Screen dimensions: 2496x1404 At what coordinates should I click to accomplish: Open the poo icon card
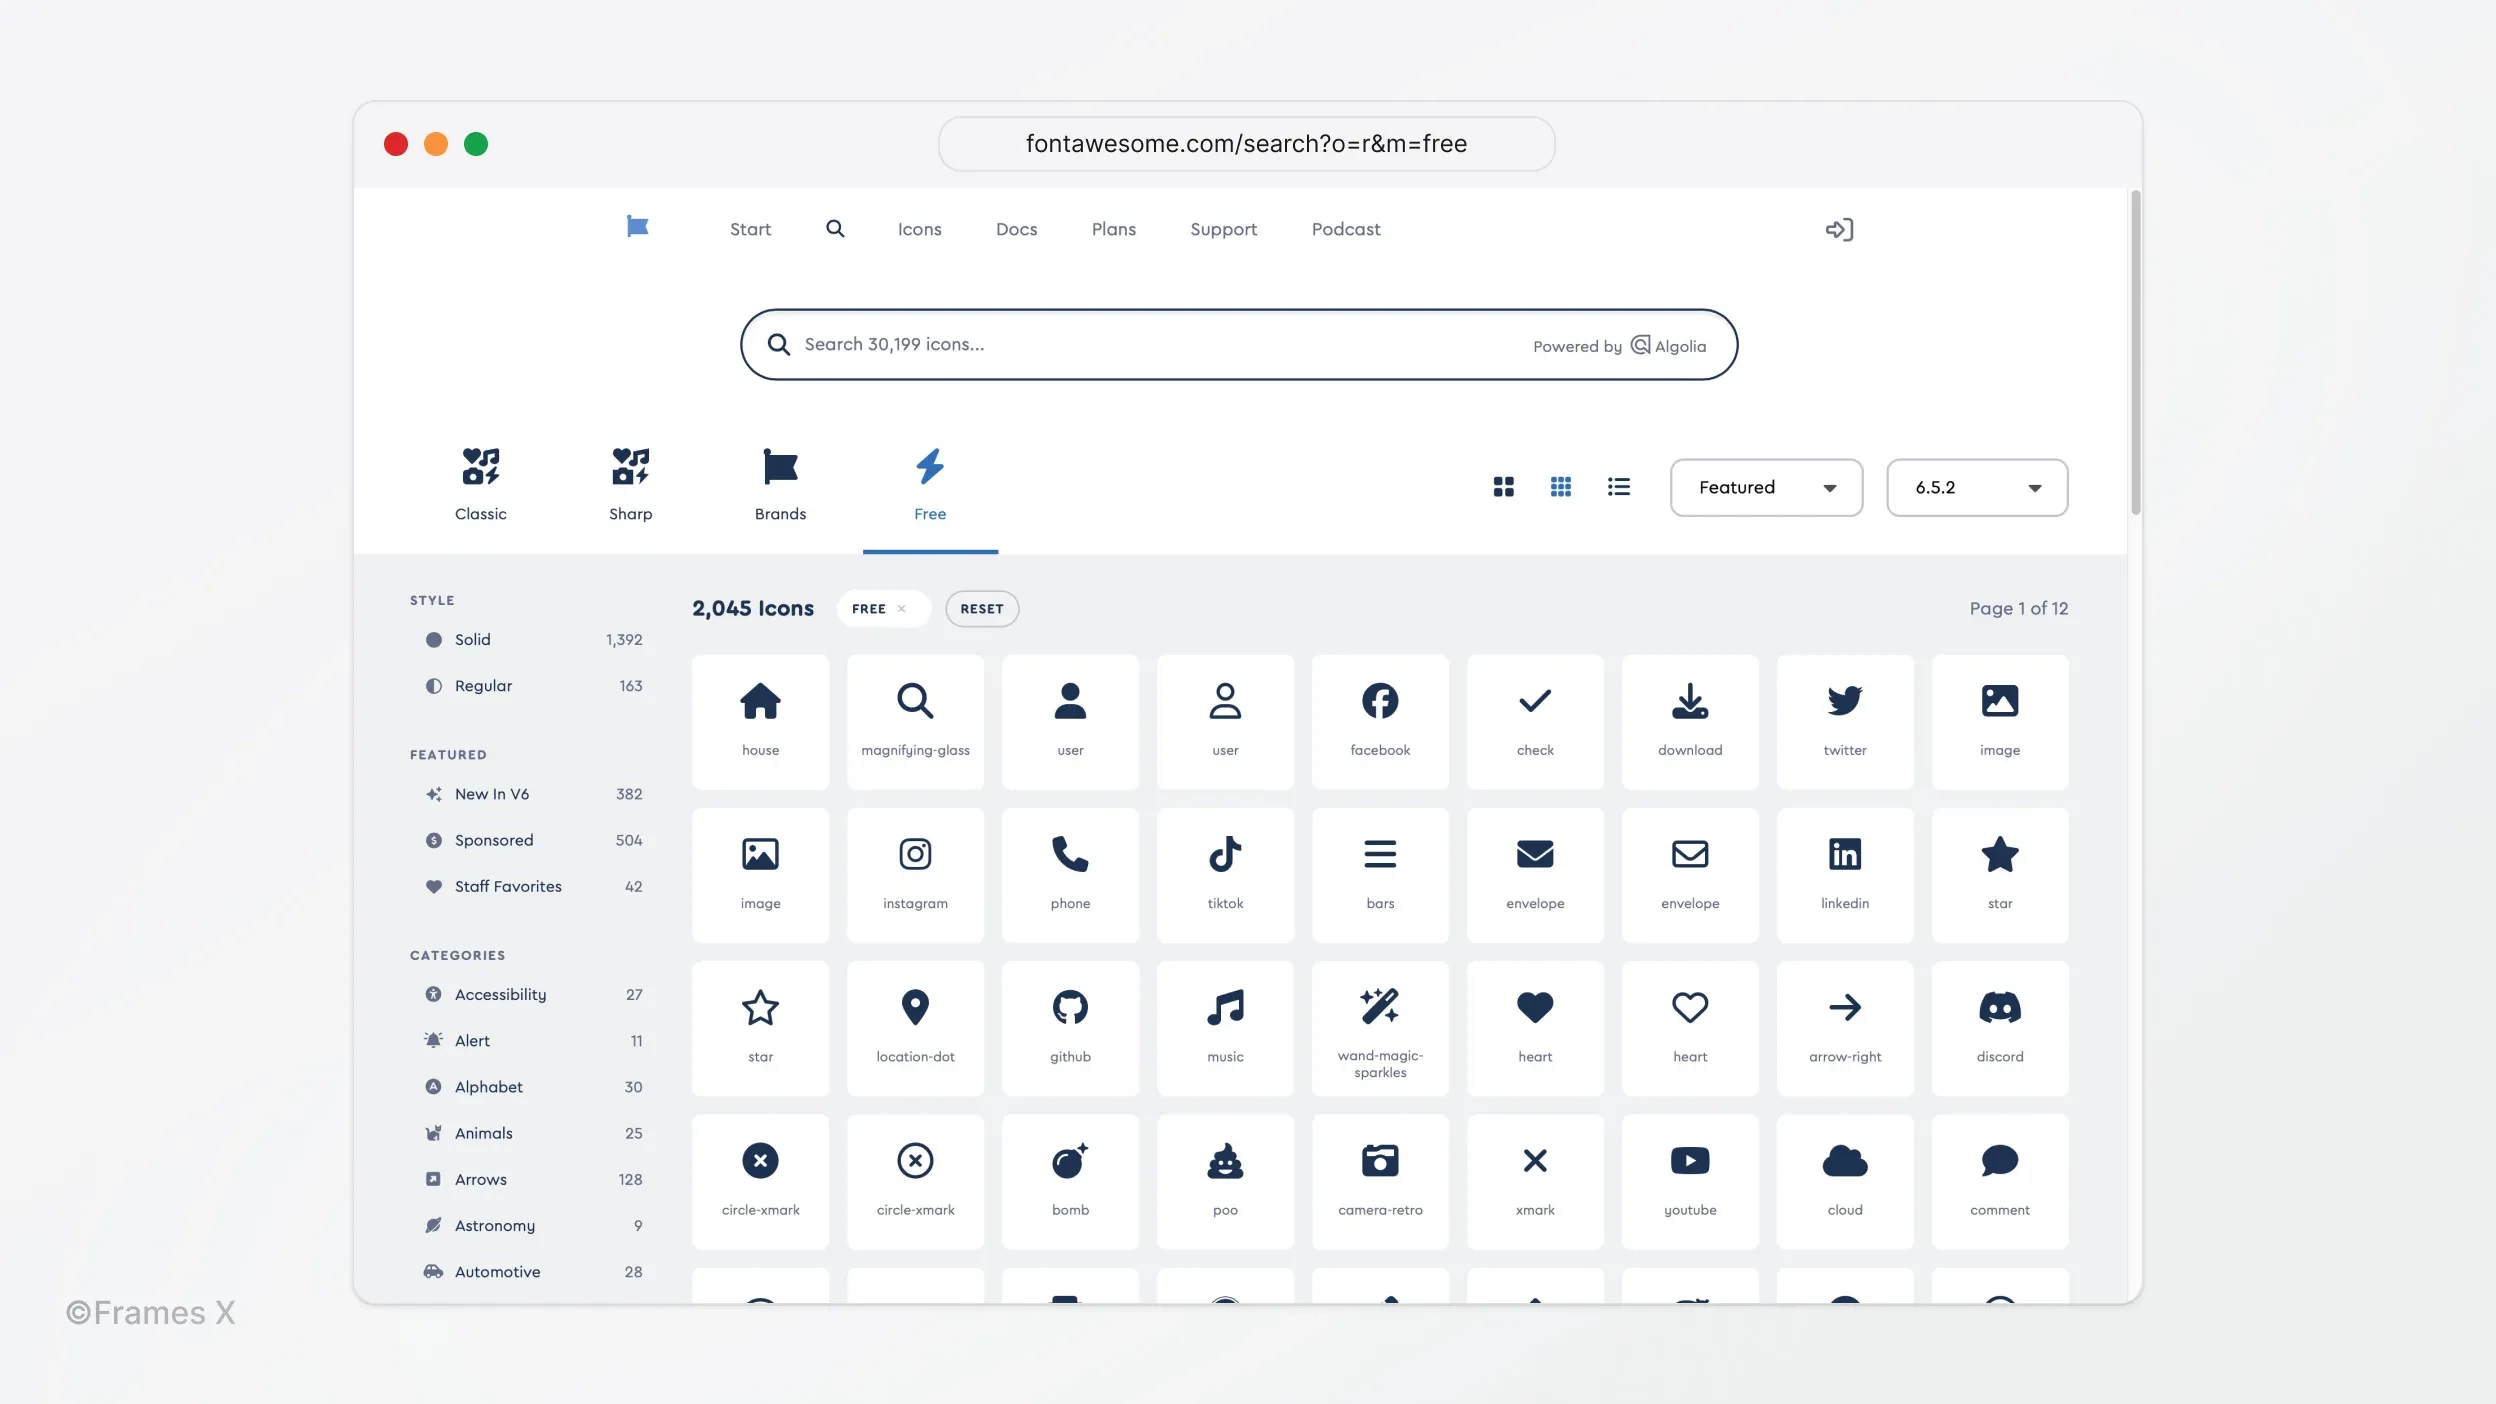tap(1225, 1181)
